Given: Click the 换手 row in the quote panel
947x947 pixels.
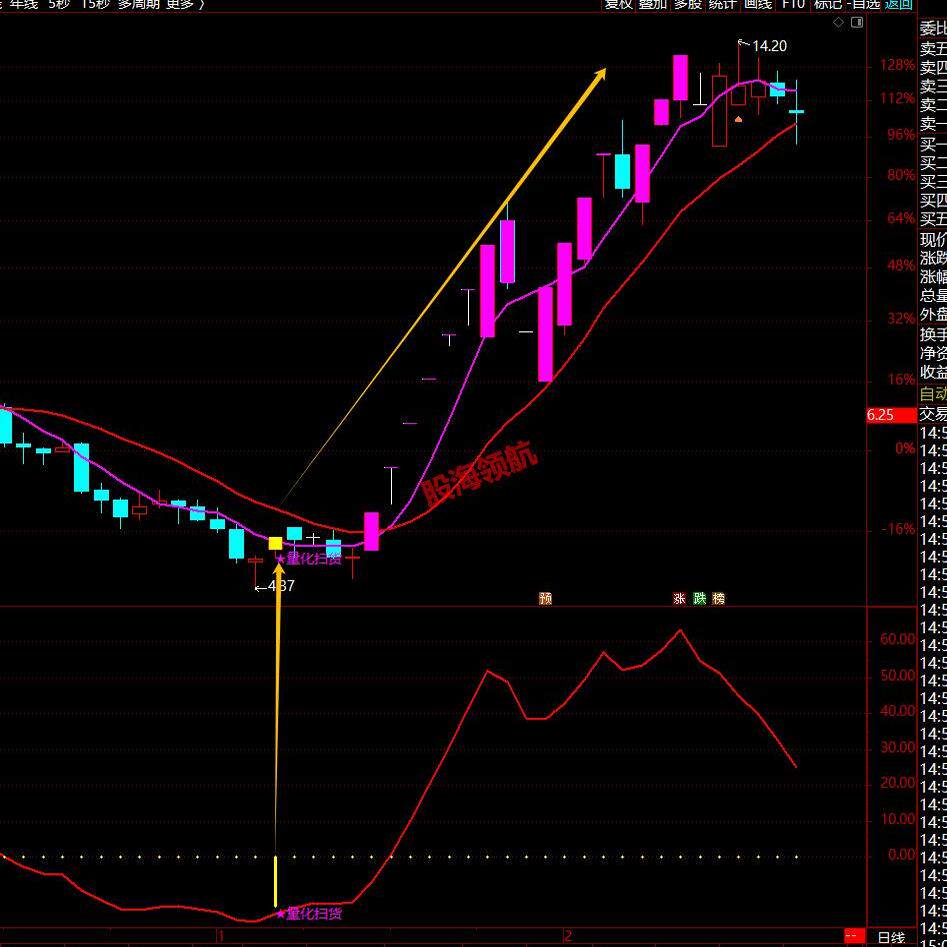Looking at the screenshot, I should pos(933,334).
